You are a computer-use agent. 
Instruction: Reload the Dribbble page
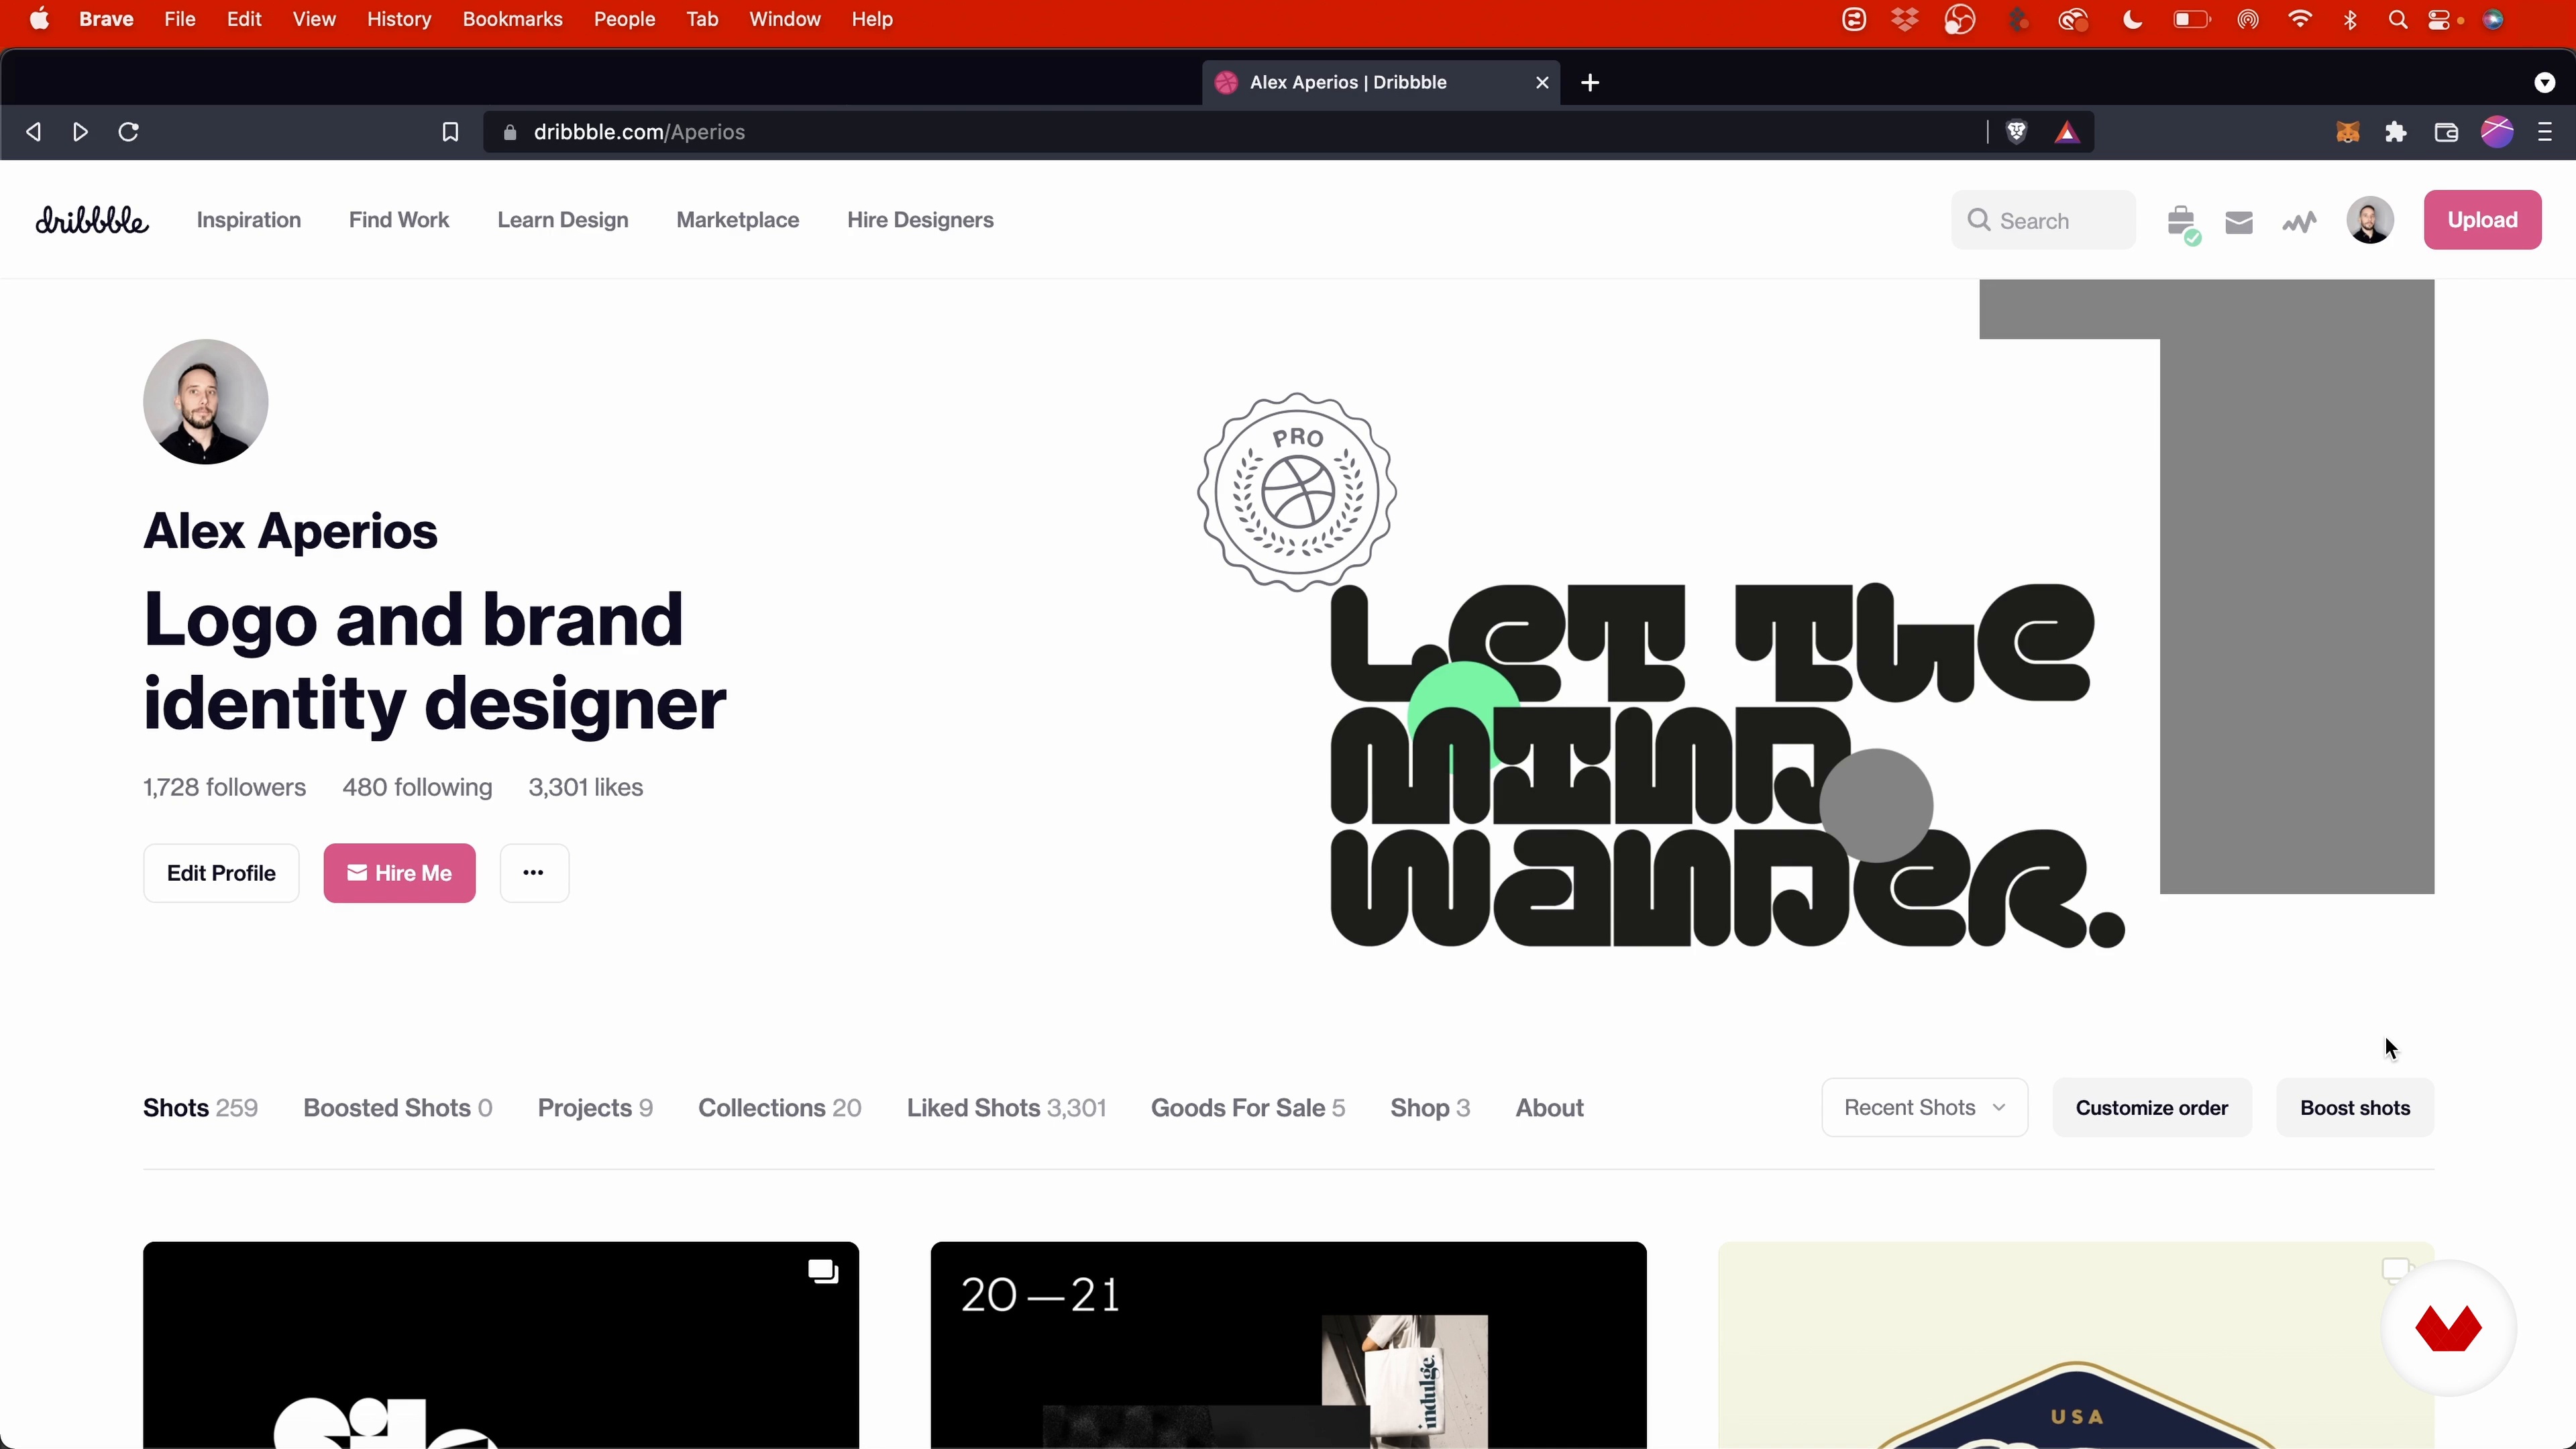128,132
